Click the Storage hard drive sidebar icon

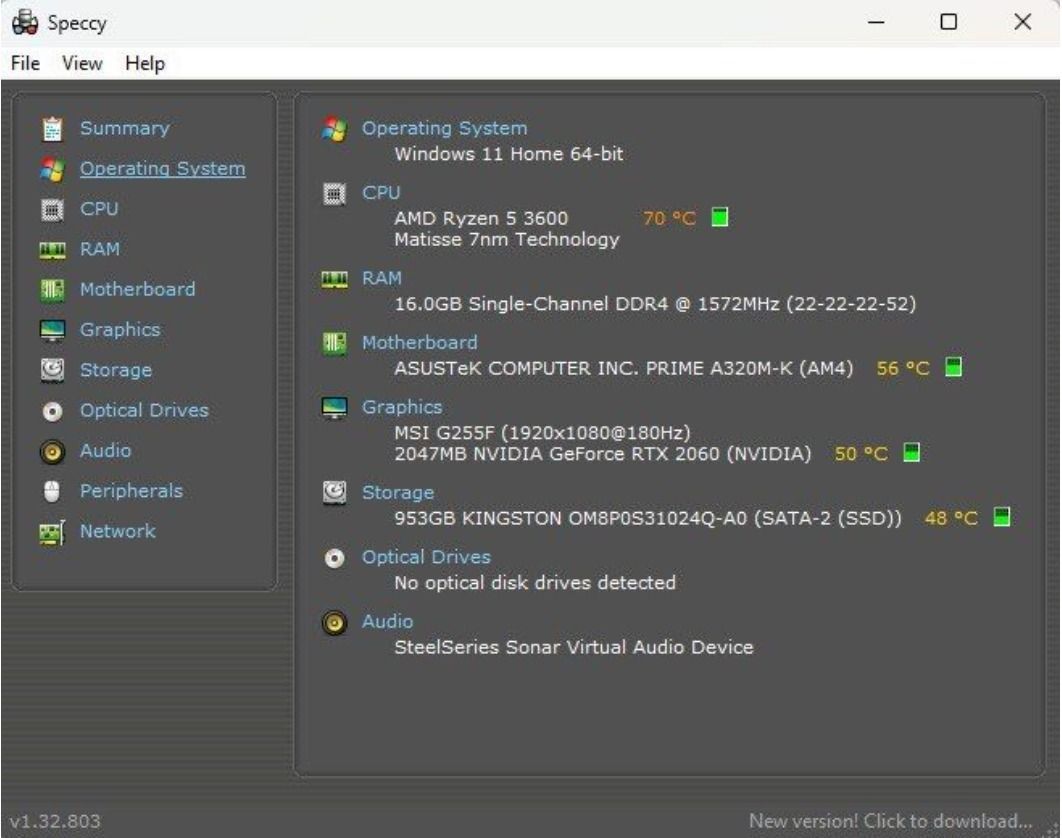pyautogui.click(x=52, y=371)
